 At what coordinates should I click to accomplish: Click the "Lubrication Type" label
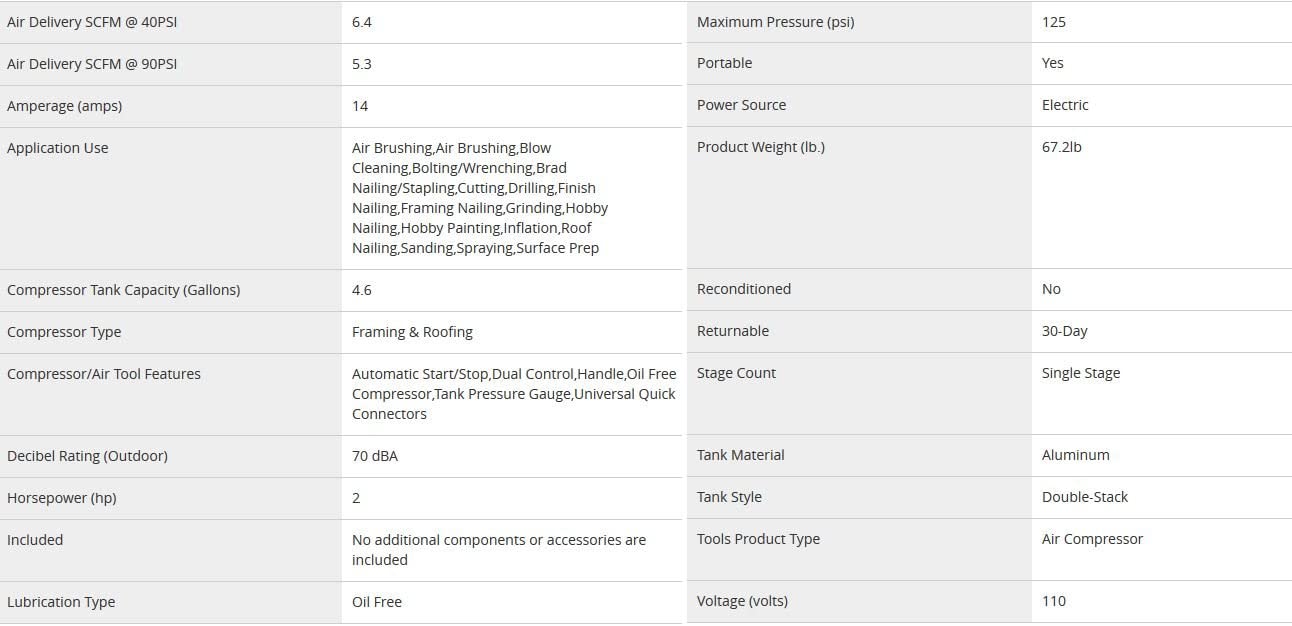(61, 602)
